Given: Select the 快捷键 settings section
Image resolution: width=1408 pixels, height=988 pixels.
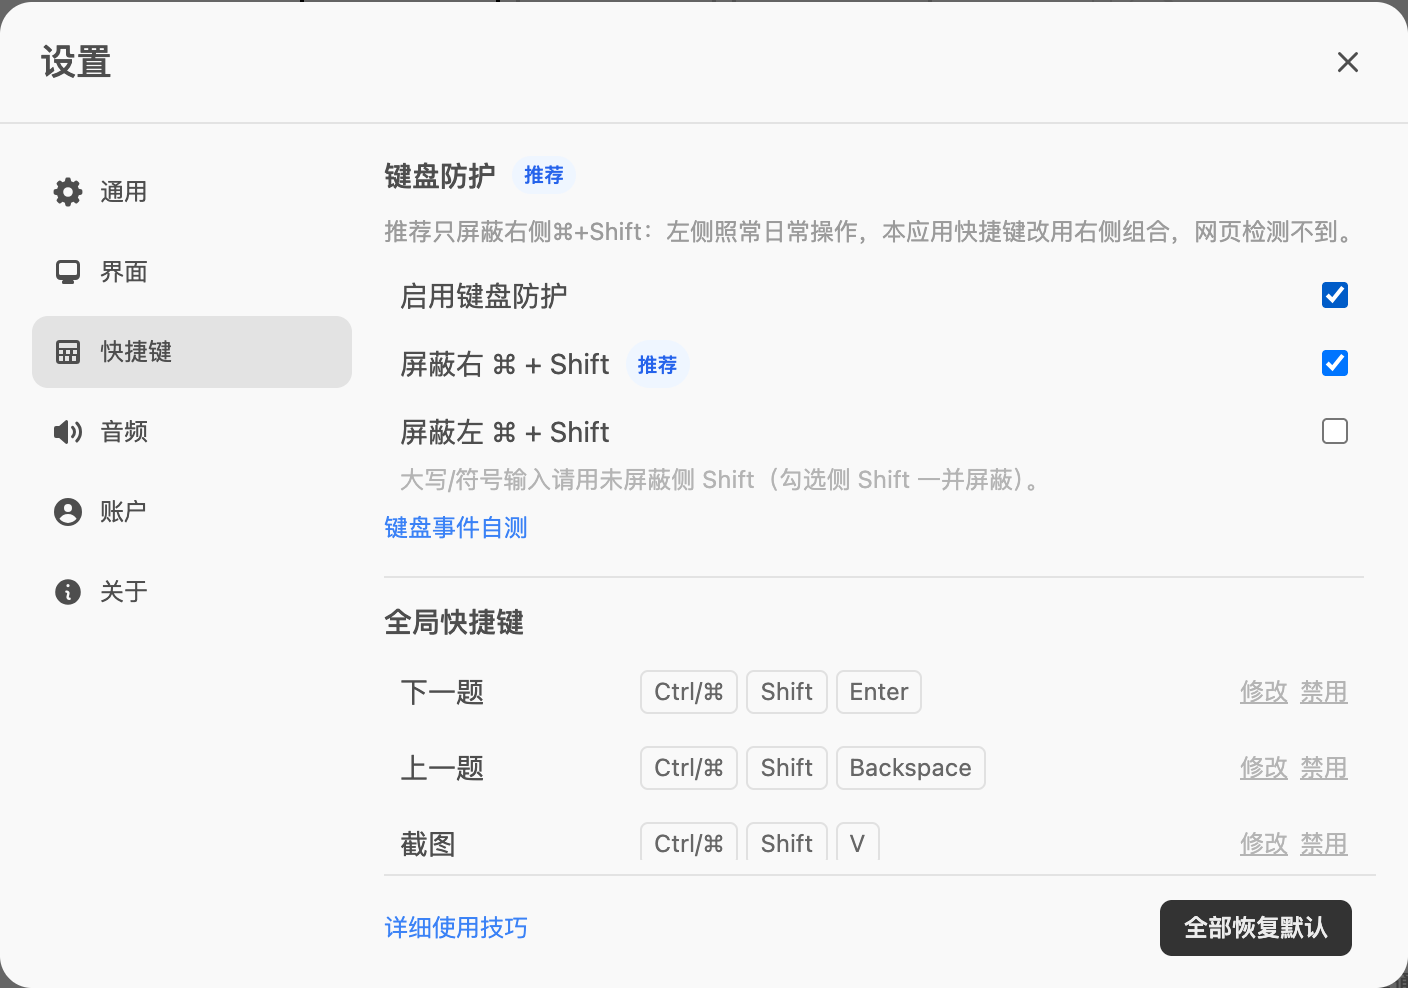Looking at the screenshot, I should pyautogui.click(x=192, y=352).
